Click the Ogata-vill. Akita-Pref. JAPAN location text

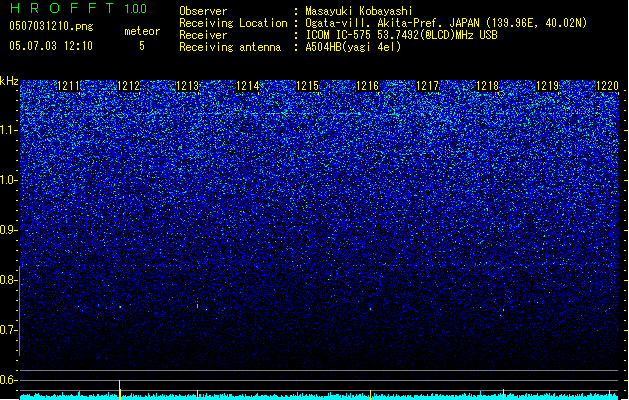(446, 23)
